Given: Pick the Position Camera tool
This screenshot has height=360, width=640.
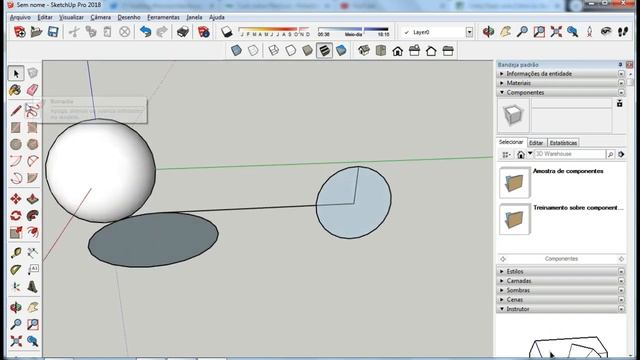Looking at the screenshot, I should 589,32.
